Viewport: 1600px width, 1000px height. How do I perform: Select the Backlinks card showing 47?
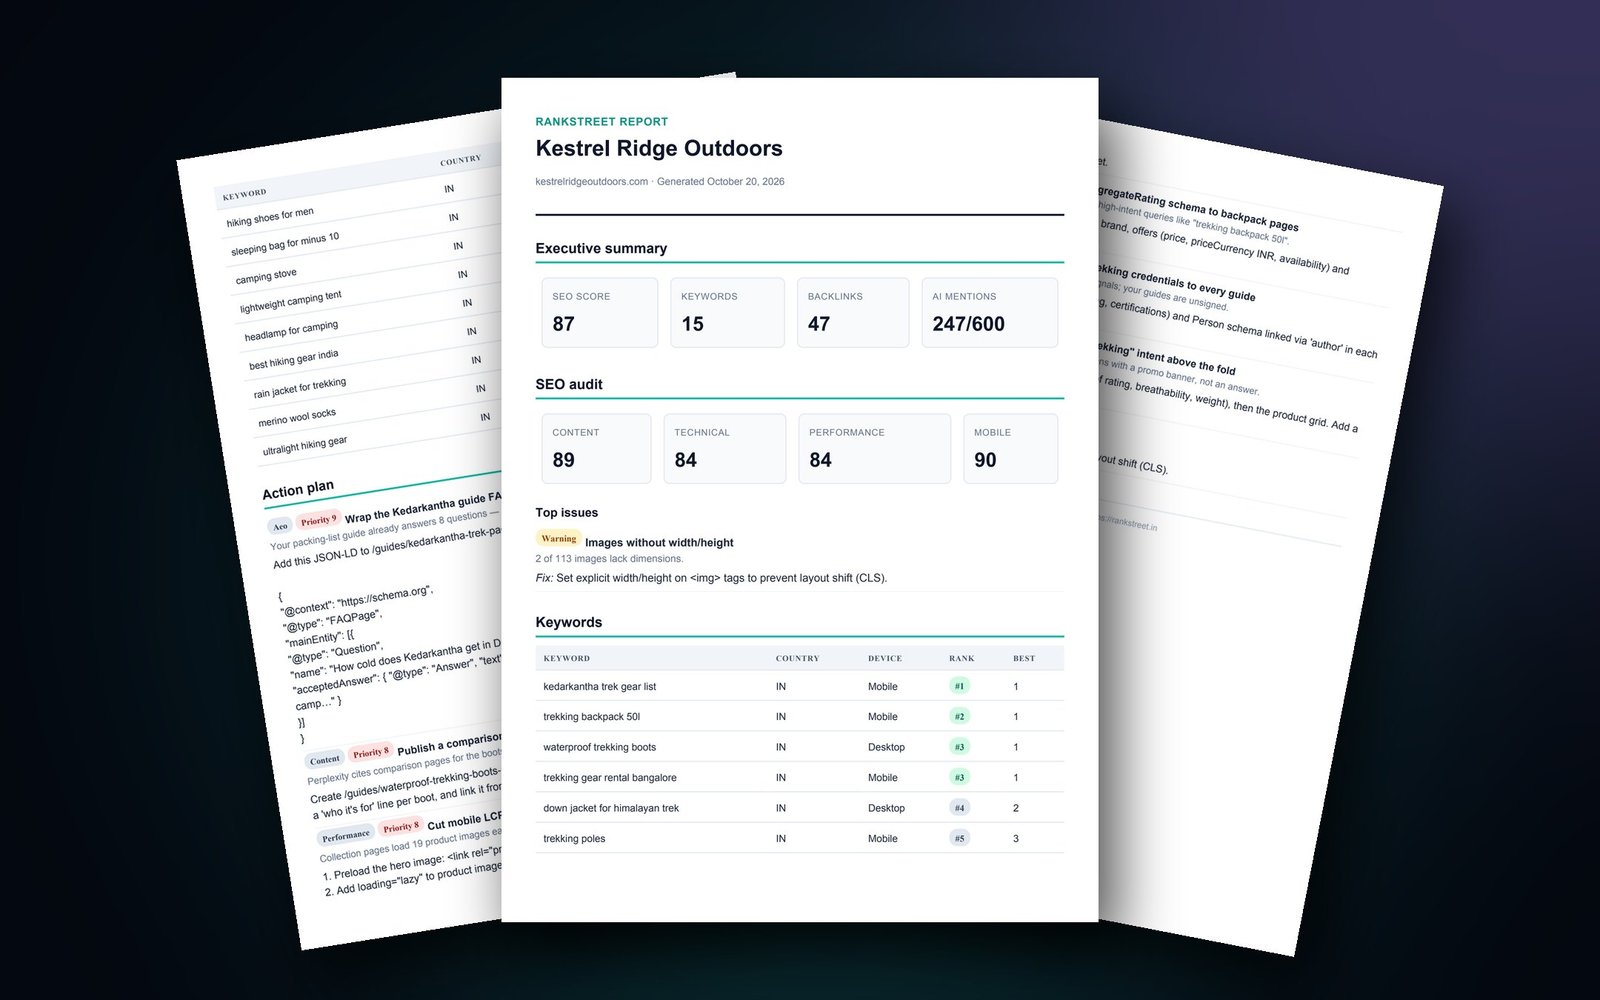pyautogui.click(x=853, y=313)
